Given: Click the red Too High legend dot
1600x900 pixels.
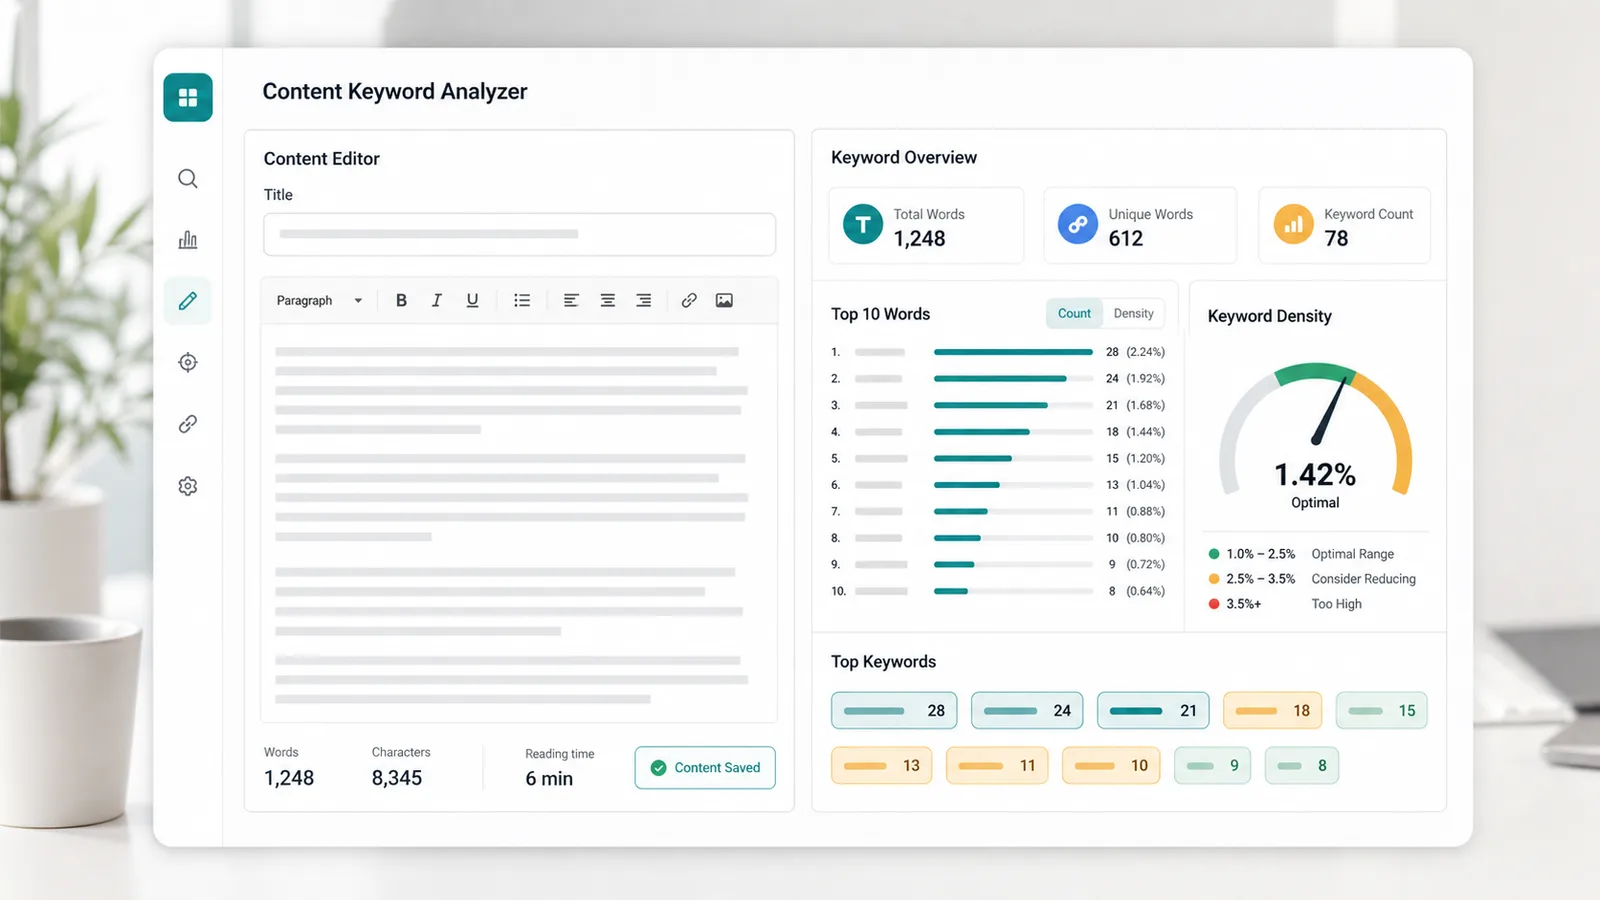Looking at the screenshot, I should (1214, 604).
